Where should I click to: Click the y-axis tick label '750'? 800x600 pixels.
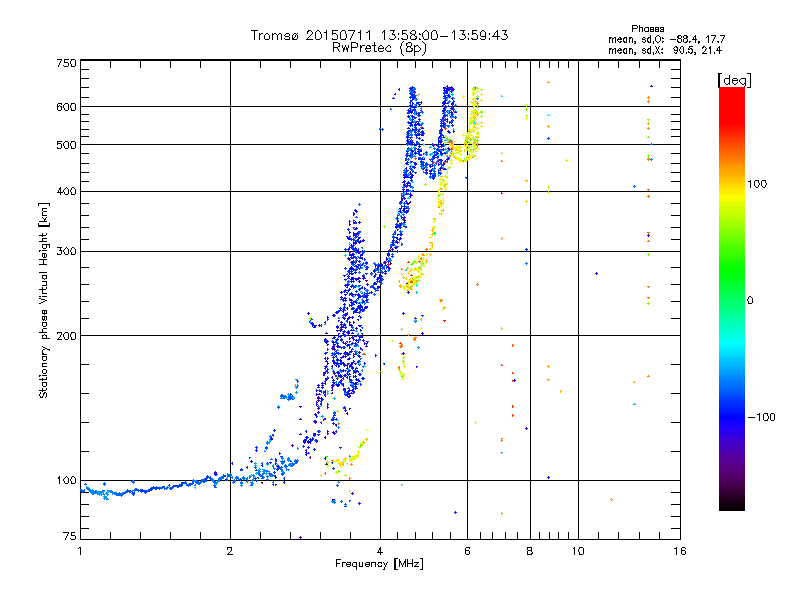click(x=66, y=63)
